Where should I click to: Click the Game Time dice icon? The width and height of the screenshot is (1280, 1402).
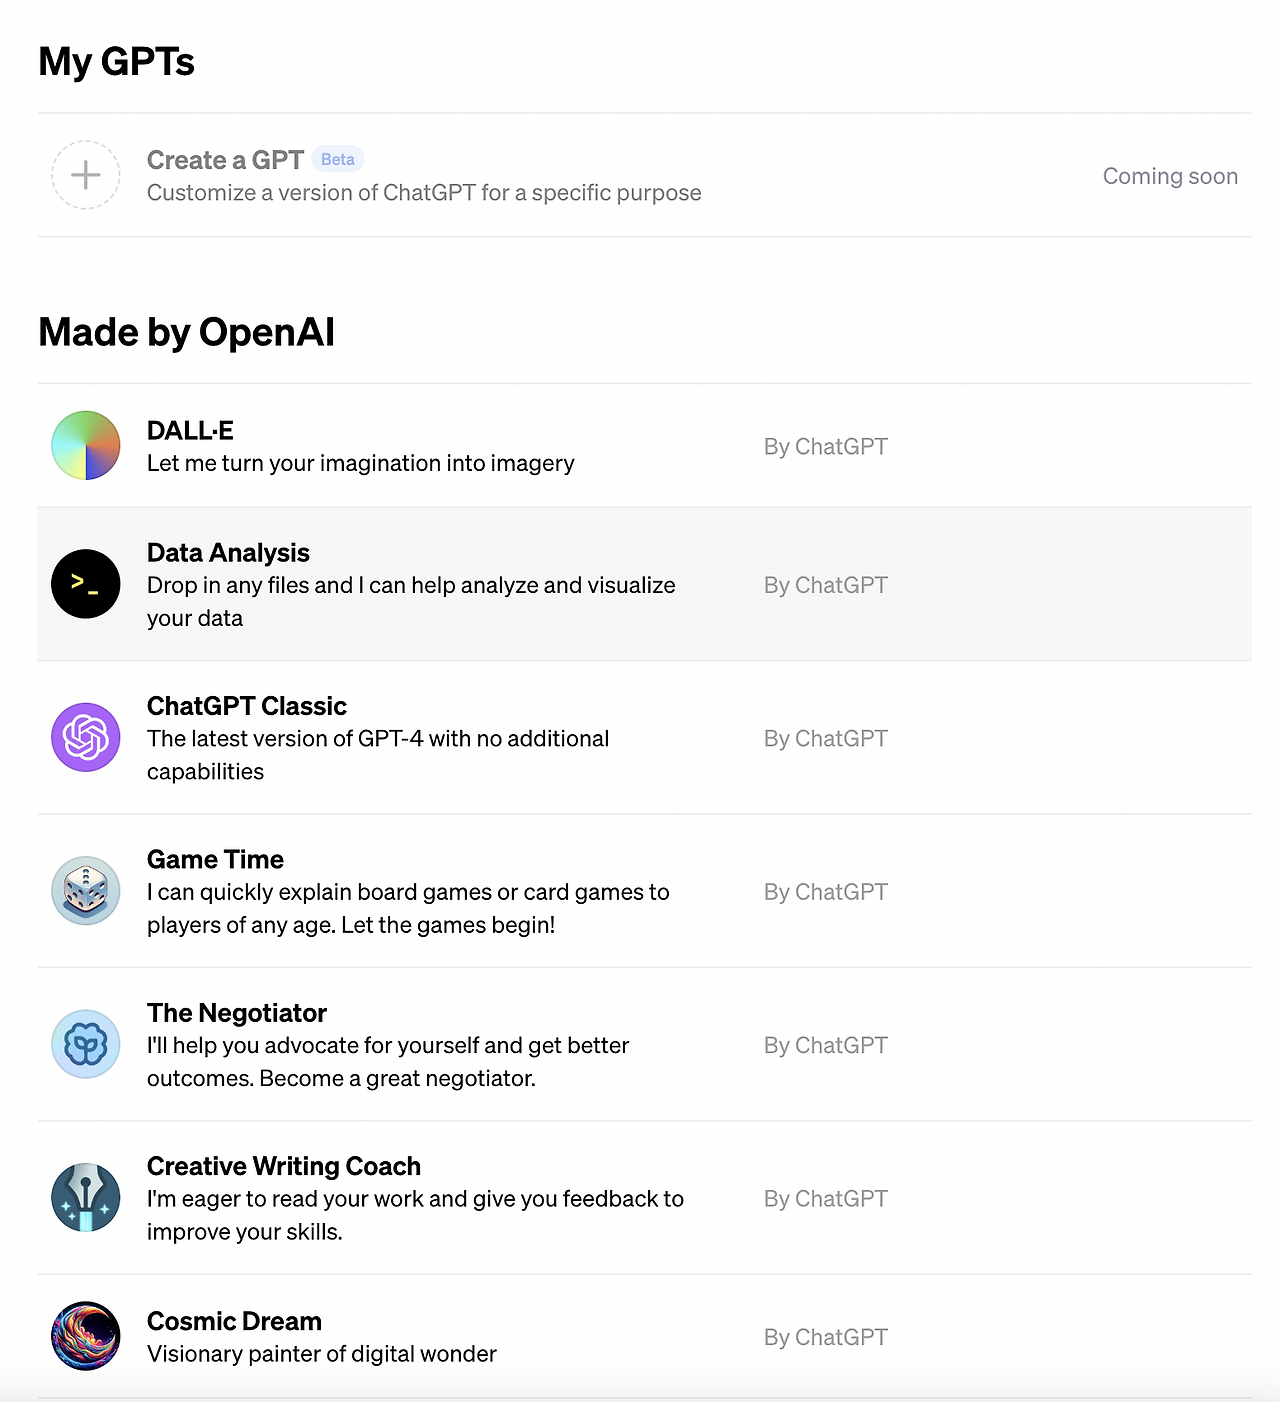pos(86,891)
